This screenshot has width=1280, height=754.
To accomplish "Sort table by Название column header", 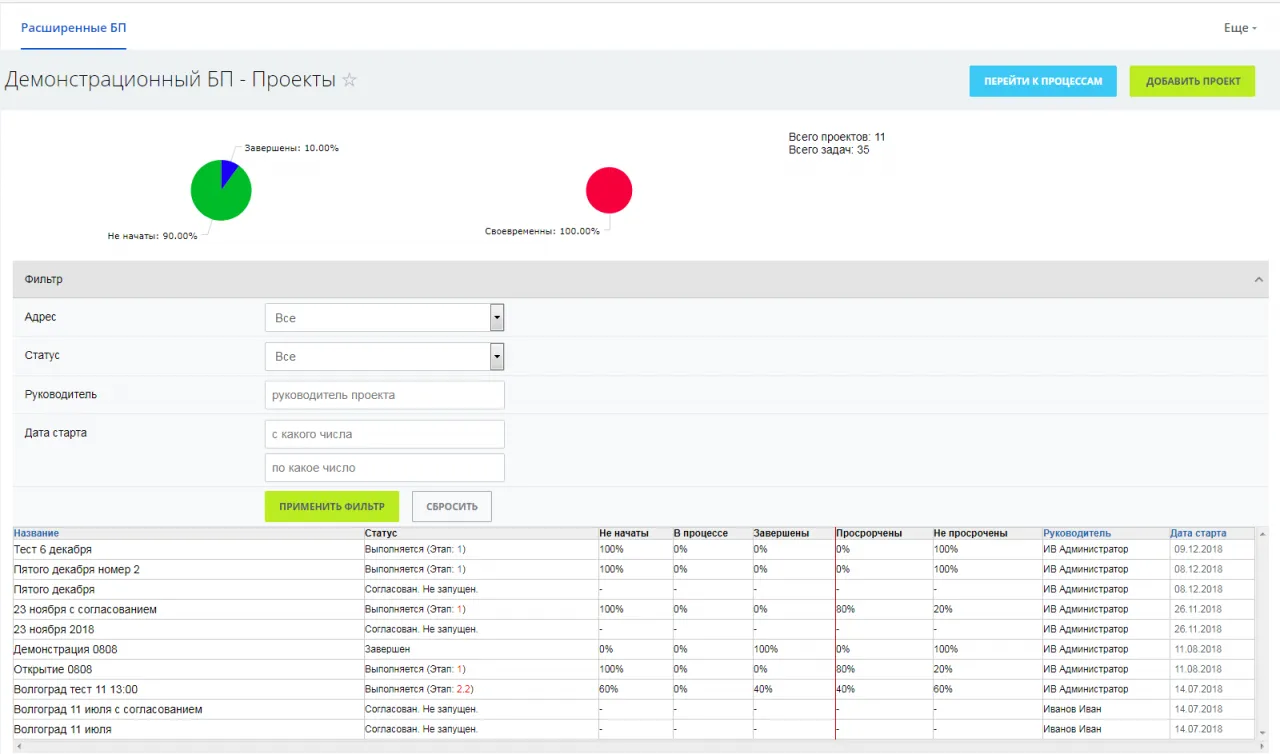I will pyautogui.click(x=36, y=533).
